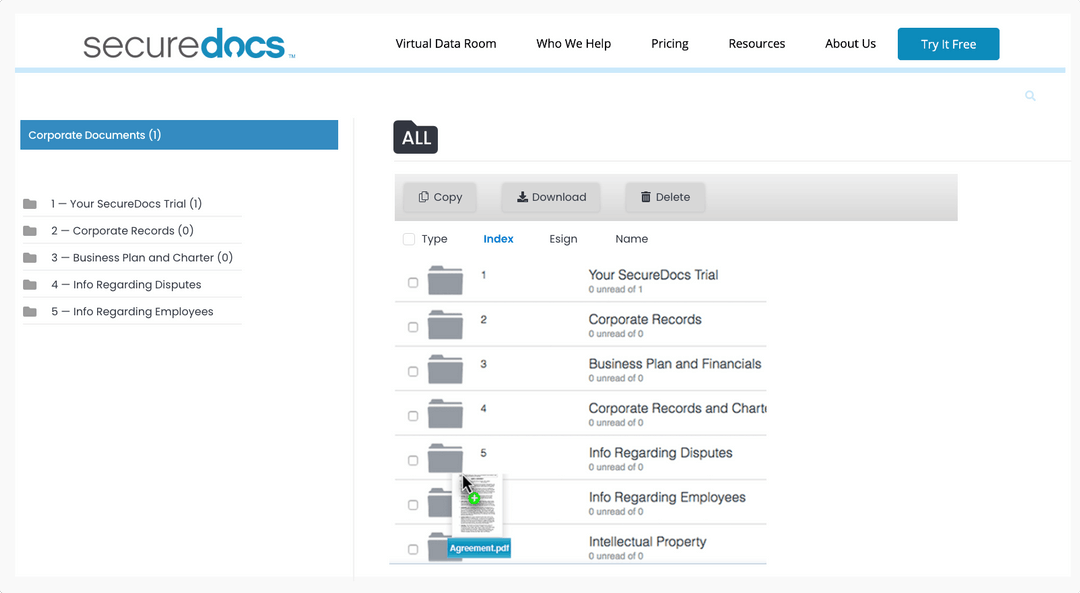Toggle the select-all checkbox in the header row

point(409,239)
